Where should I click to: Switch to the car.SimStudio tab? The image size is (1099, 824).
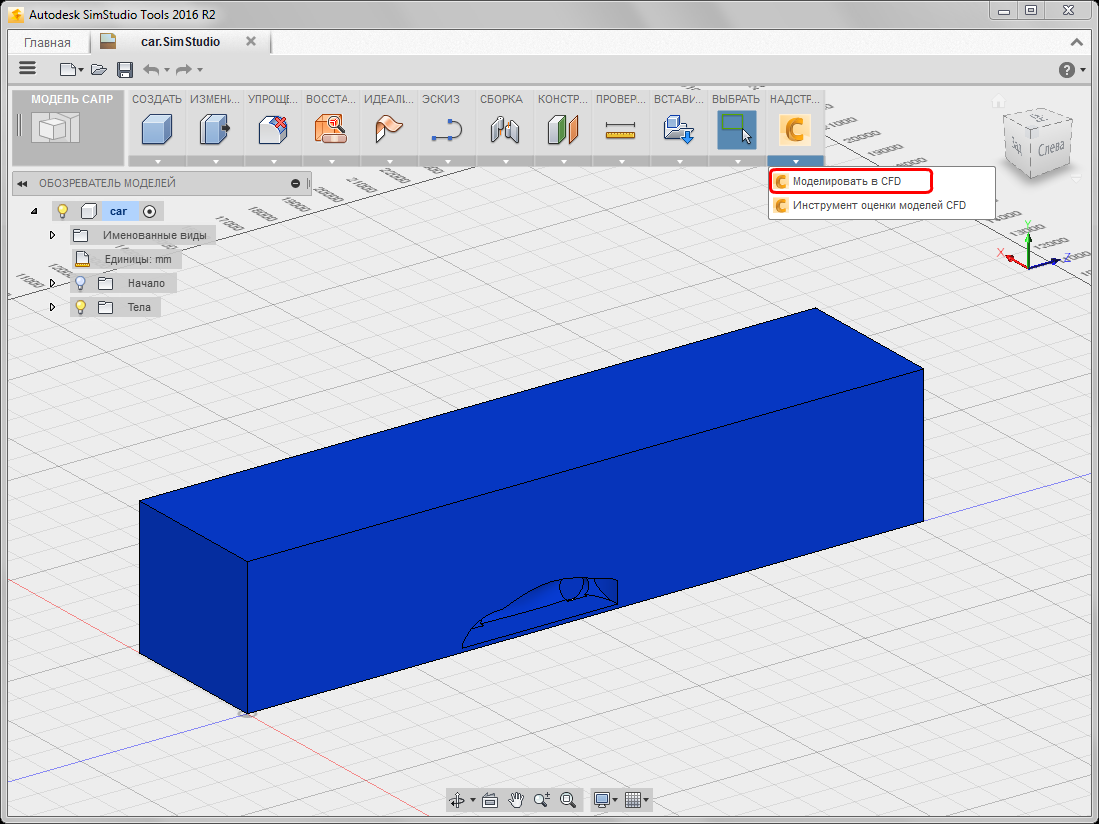click(x=180, y=41)
